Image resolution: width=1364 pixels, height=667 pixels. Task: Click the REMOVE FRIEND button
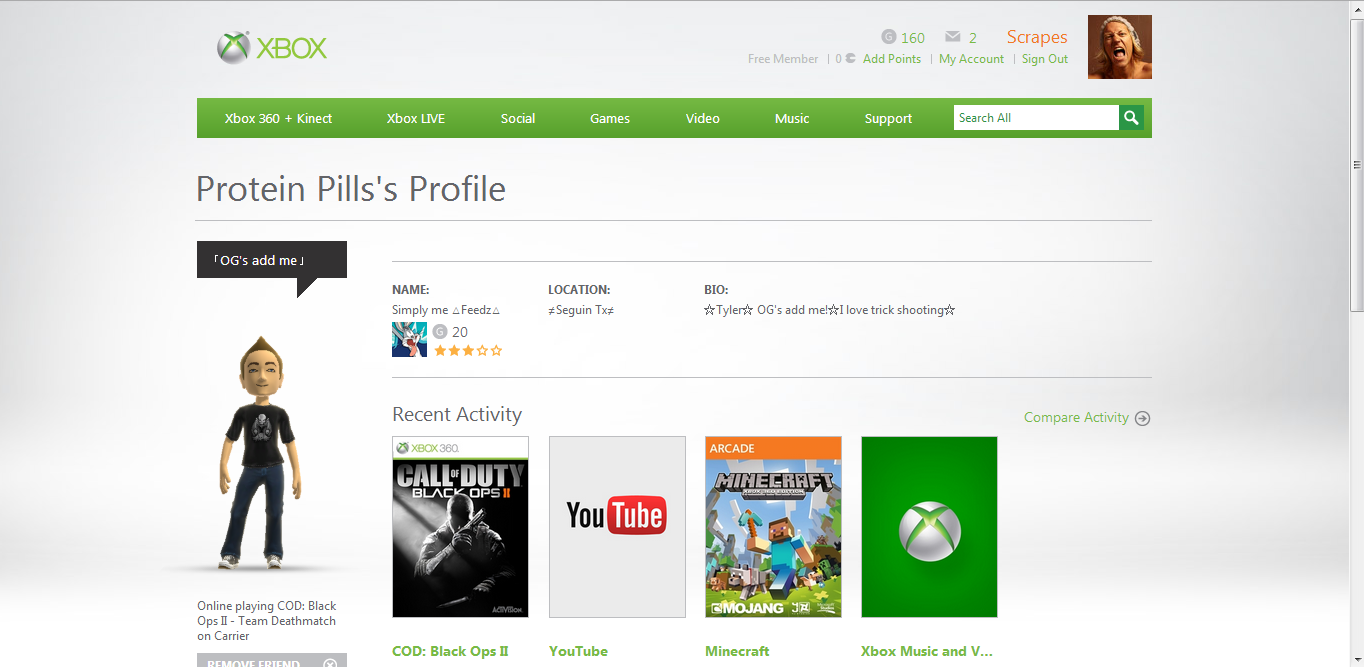coord(272,661)
